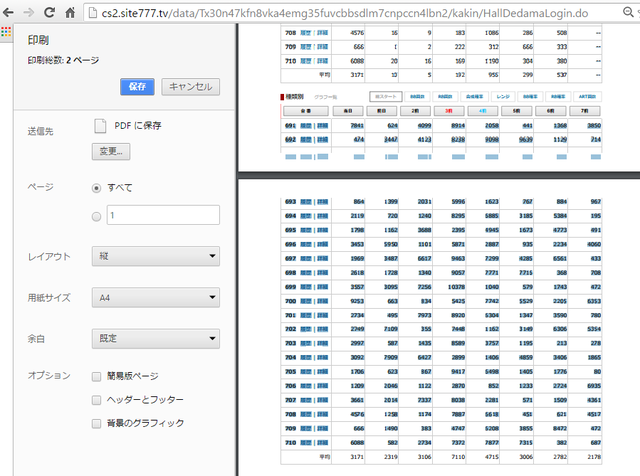Click the zoom magnifier icon in address bar
Viewport: 640px width, 476px height.
click(x=628, y=12)
